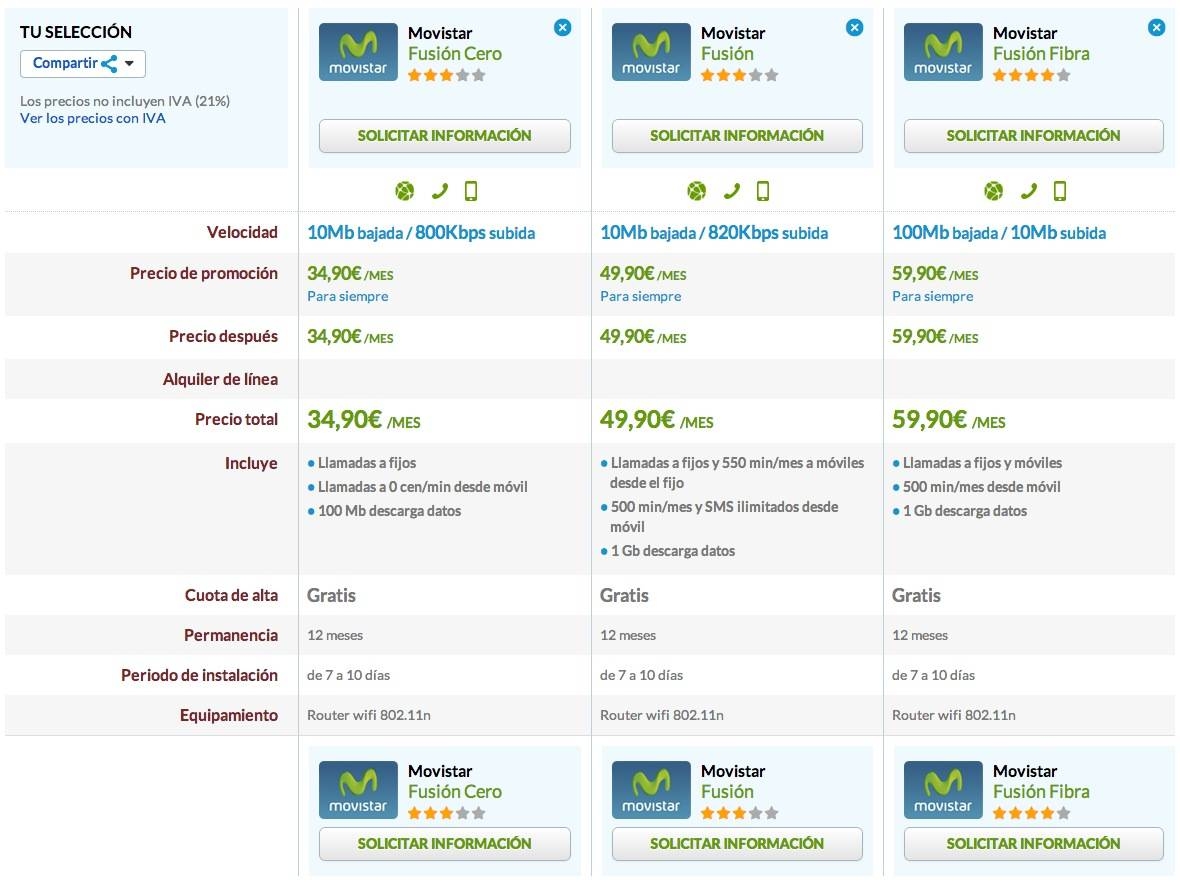Screen dimensions: 1180x882
Task: Click 'Los precios no incluyen IVA (21%)' note
Action: click(125, 101)
